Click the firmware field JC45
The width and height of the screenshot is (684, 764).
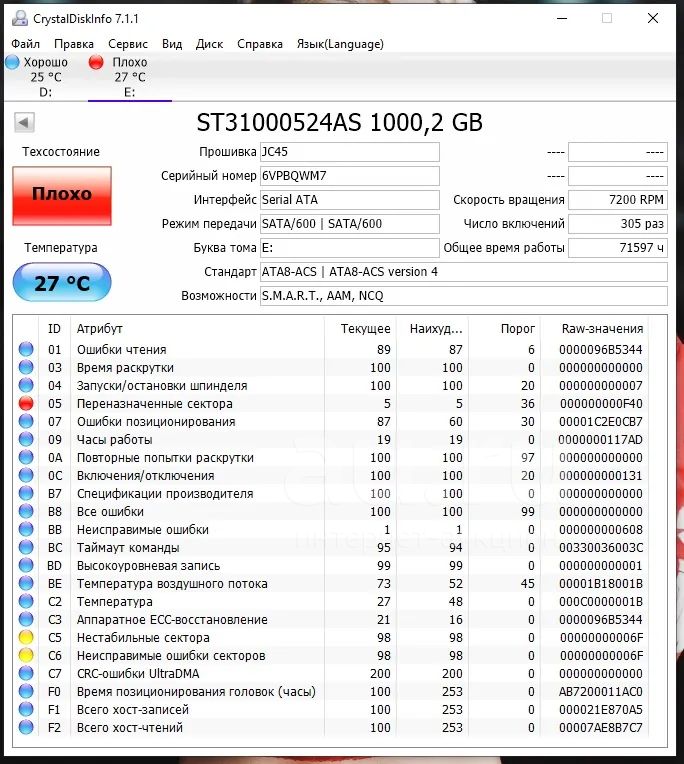click(350, 152)
